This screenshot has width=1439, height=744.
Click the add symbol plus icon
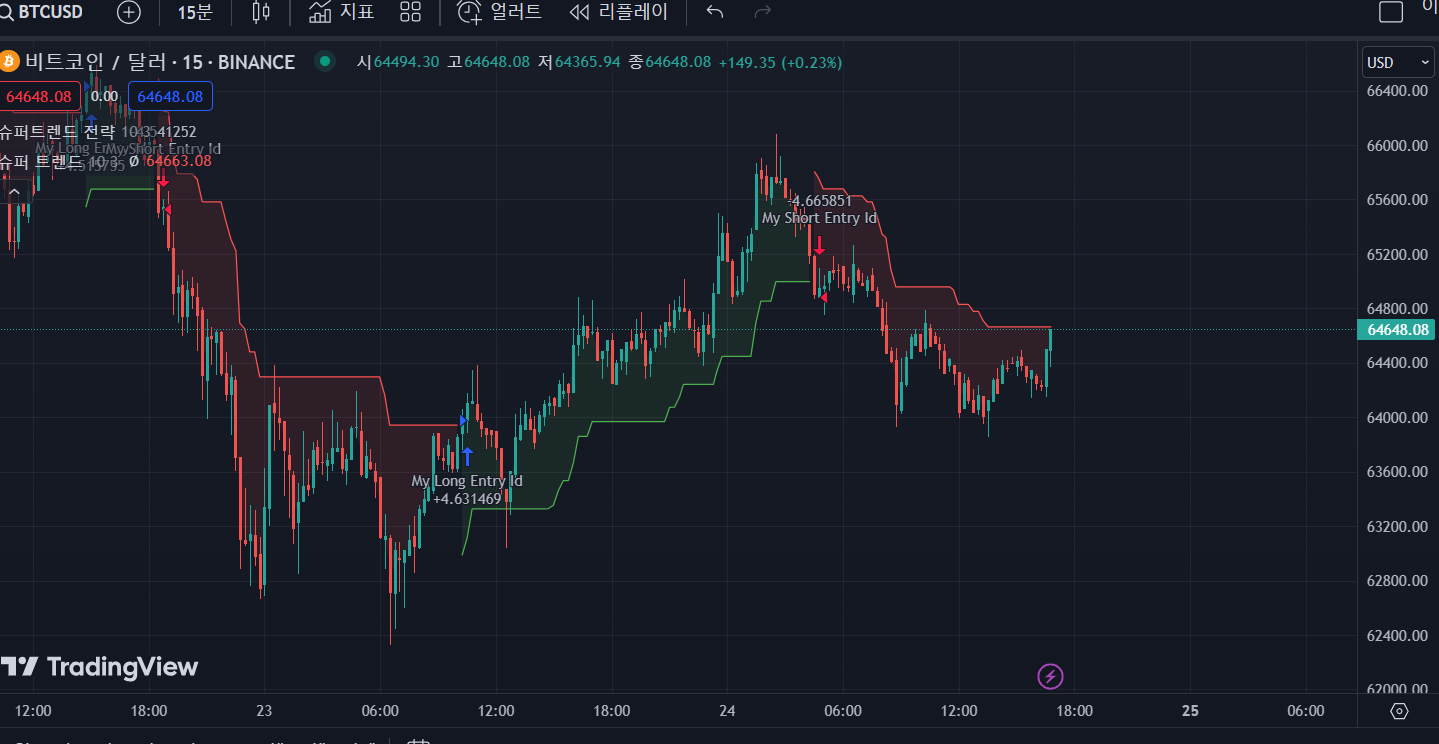pyautogui.click(x=129, y=12)
